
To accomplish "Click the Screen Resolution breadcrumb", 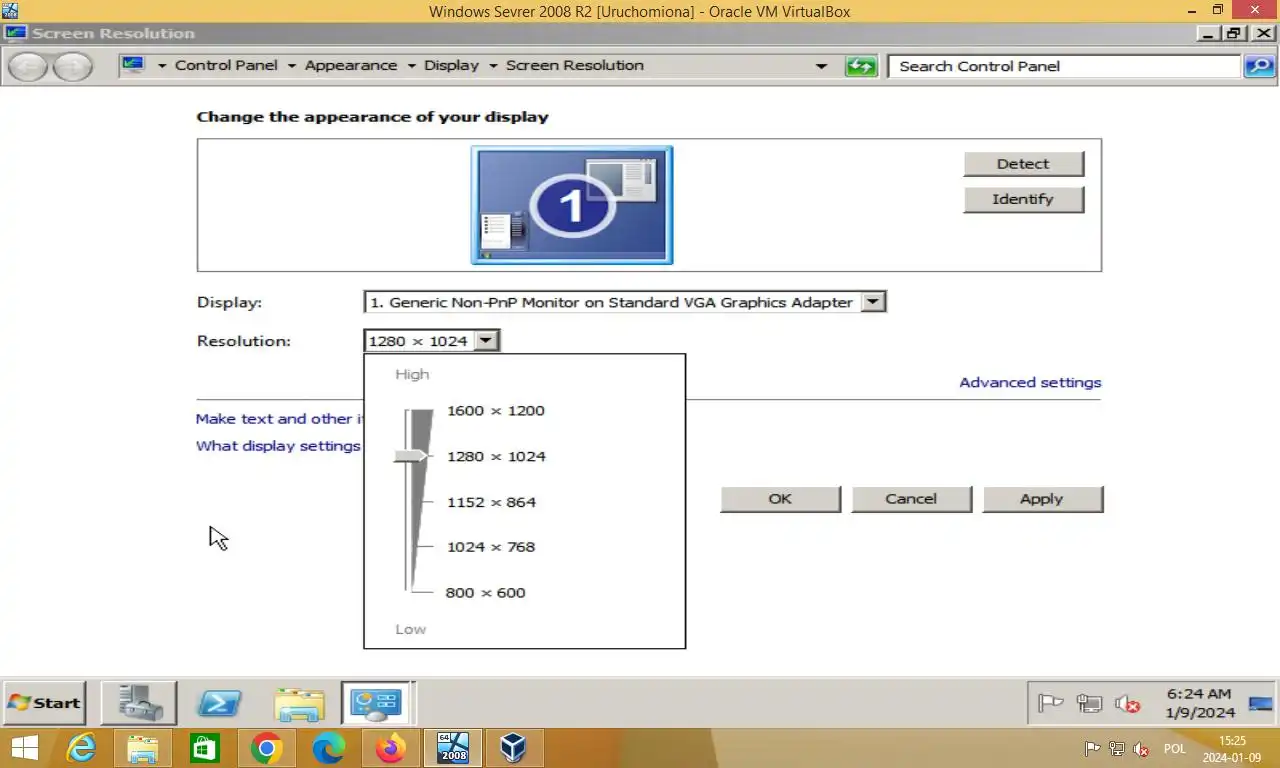I will (x=575, y=65).
